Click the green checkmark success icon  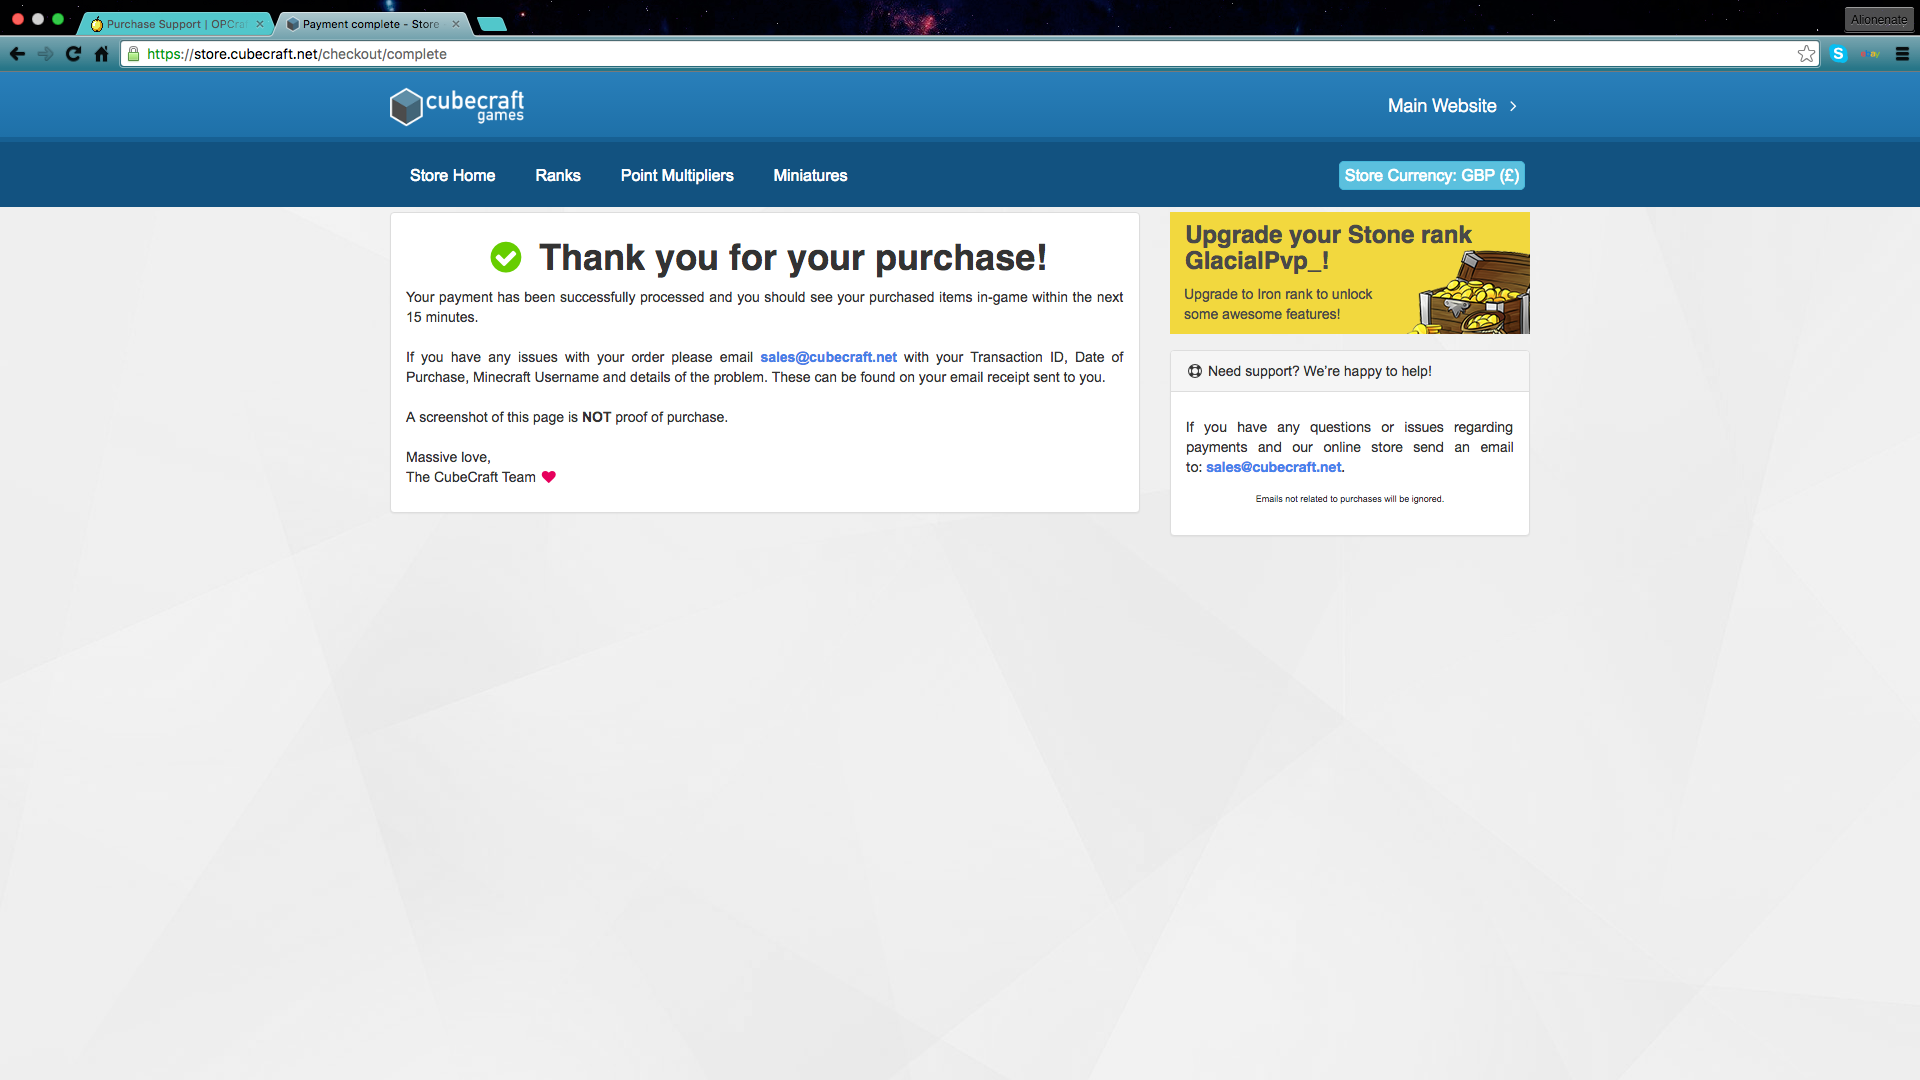coord(506,257)
